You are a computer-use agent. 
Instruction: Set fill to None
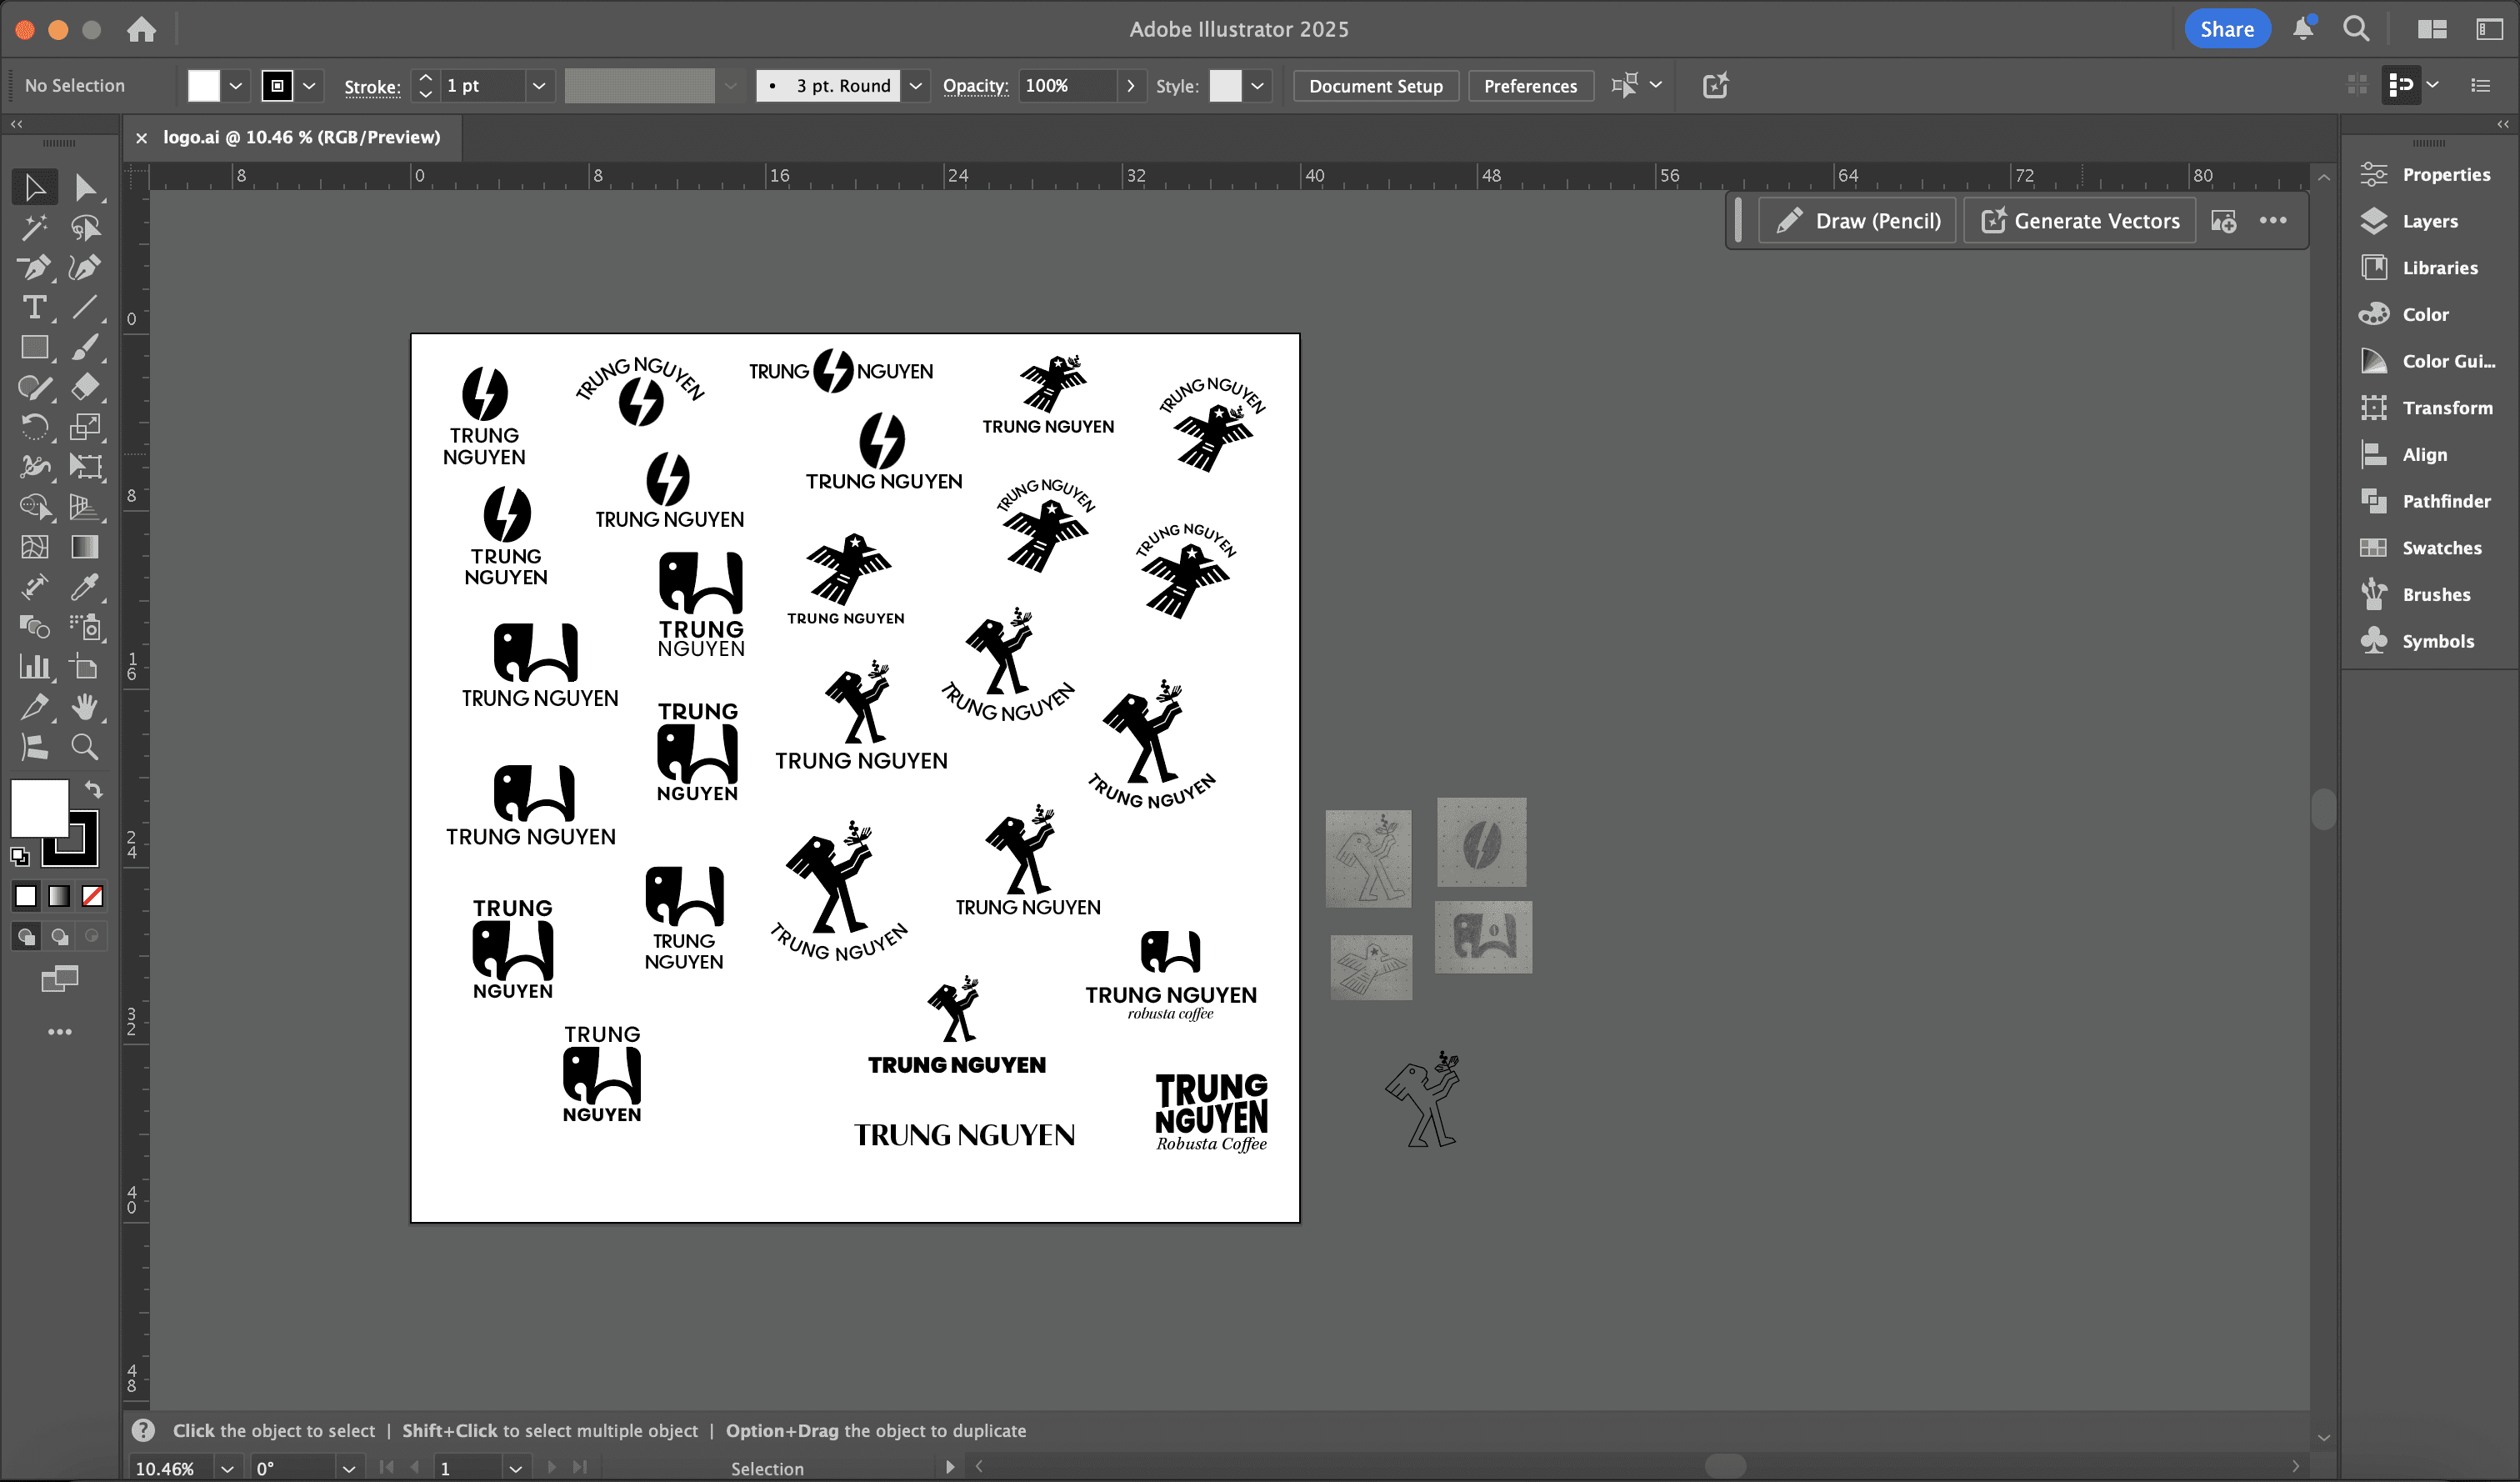[92, 896]
